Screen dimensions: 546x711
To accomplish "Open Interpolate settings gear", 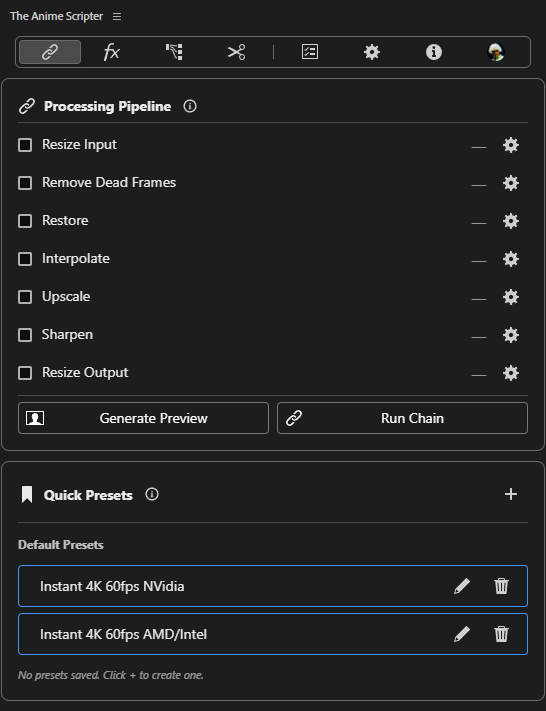I will (511, 259).
